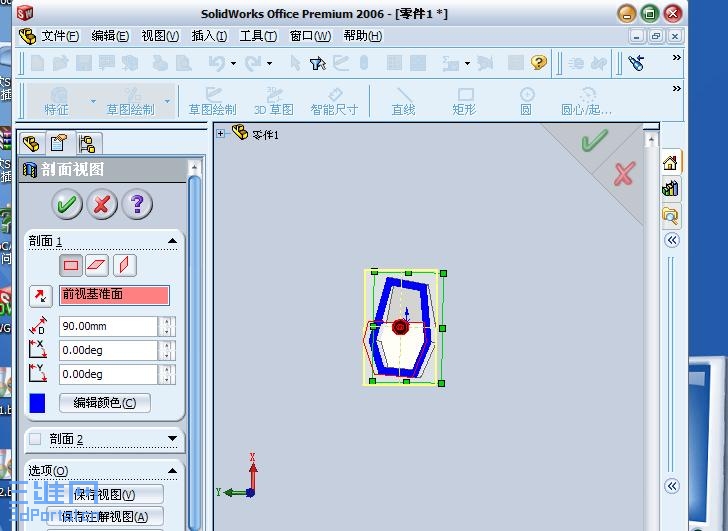
Task: Collapse the 剖面 1 section
Action: 172,240
